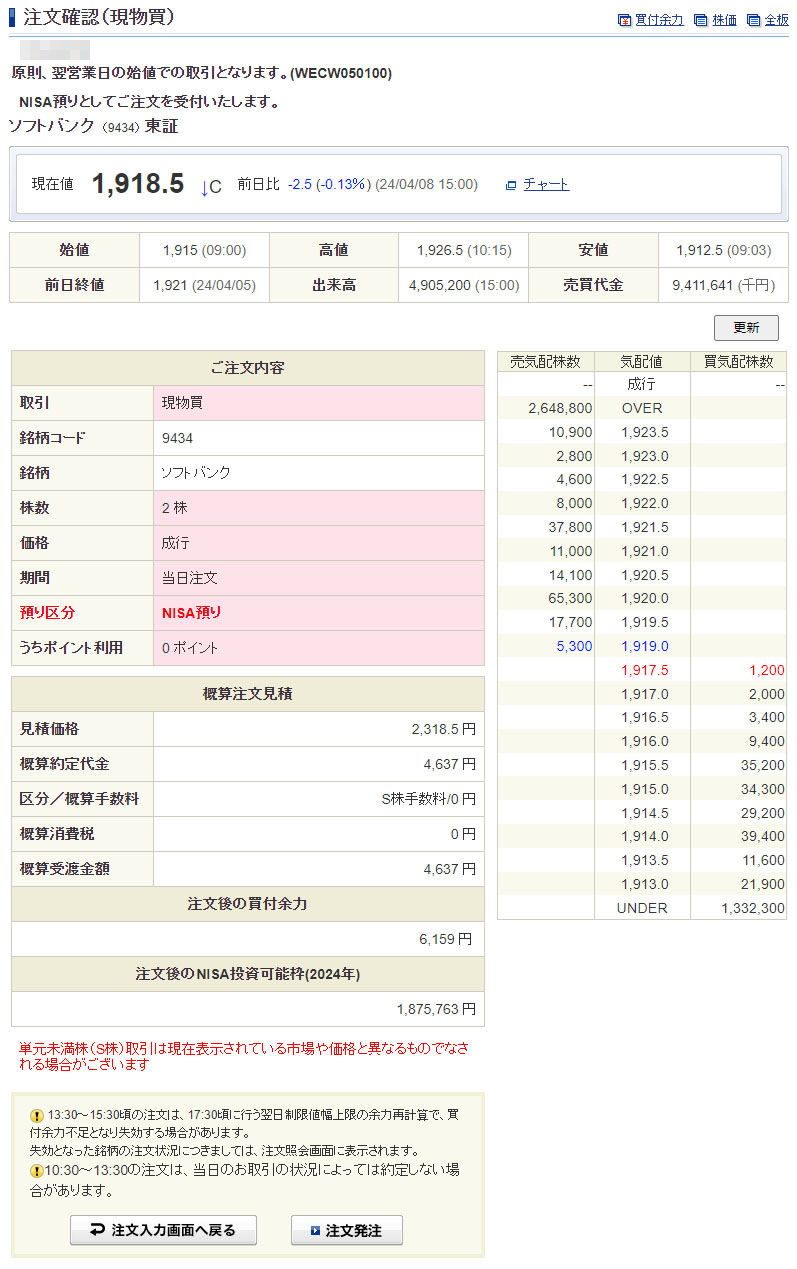Click the blue down-arrow beside current price
The image size is (797, 1269).
click(x=205, y=187)
